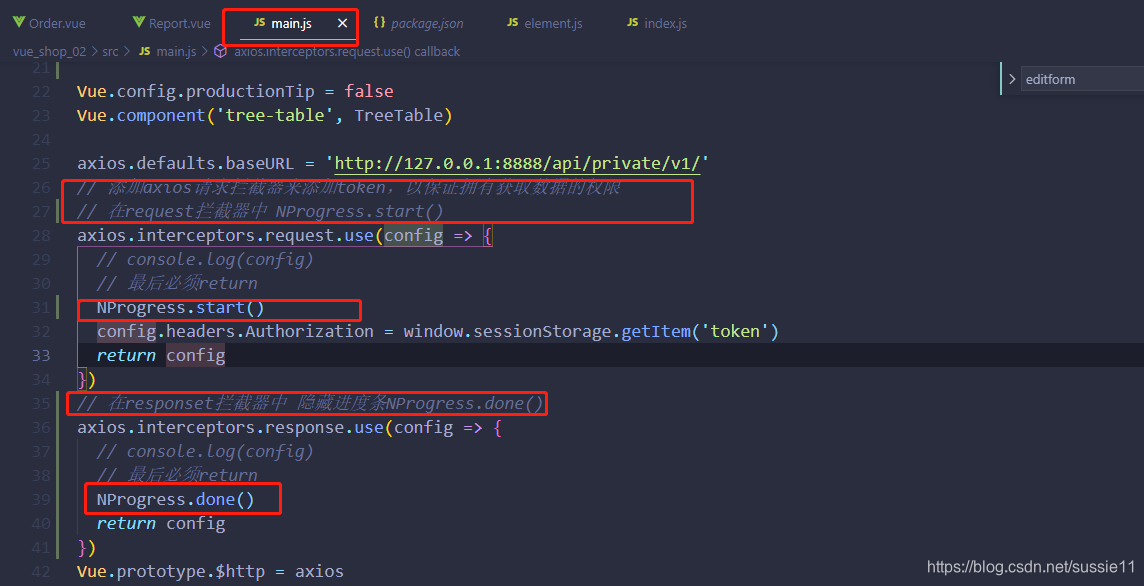Image resolution: width=1144 pixels, height=586 pixels.
Task: Click line number 28 in the gutter
Action: click(42, 235)
